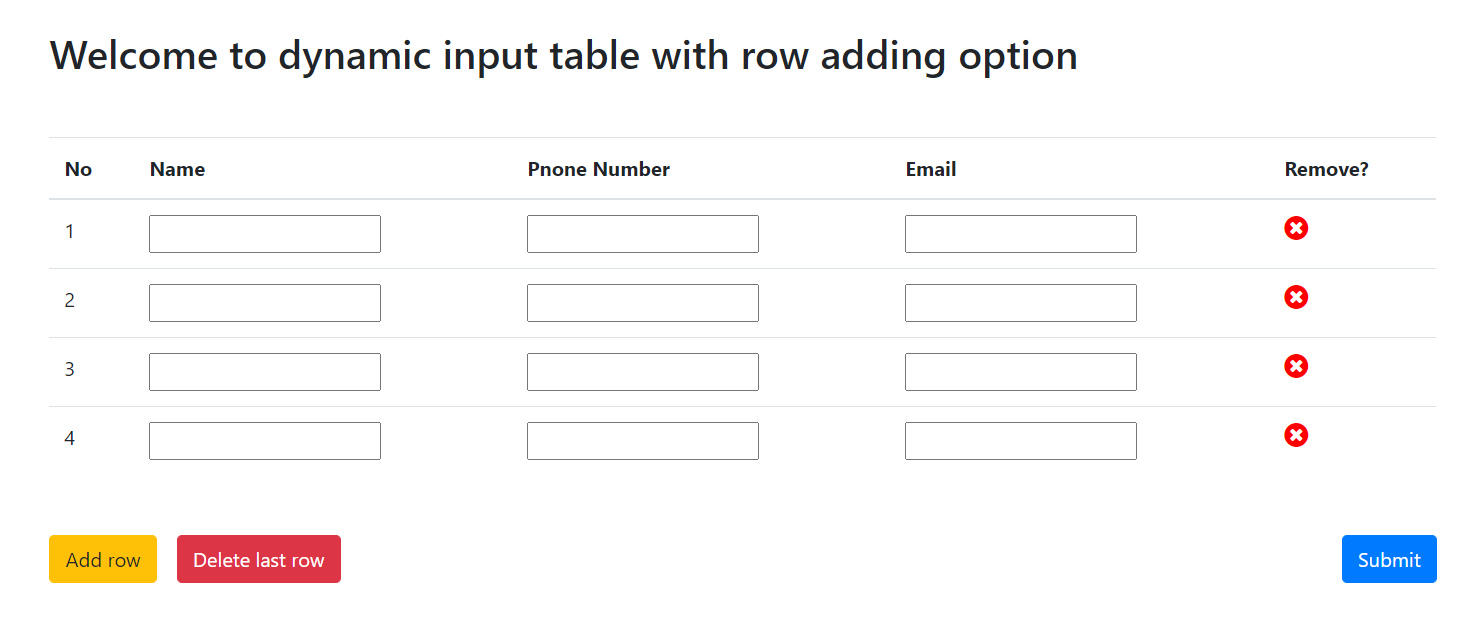Click the Remove? column header
This screenshot has width=1467, height=627.
pyautogui.click(x=1326, y=170)
